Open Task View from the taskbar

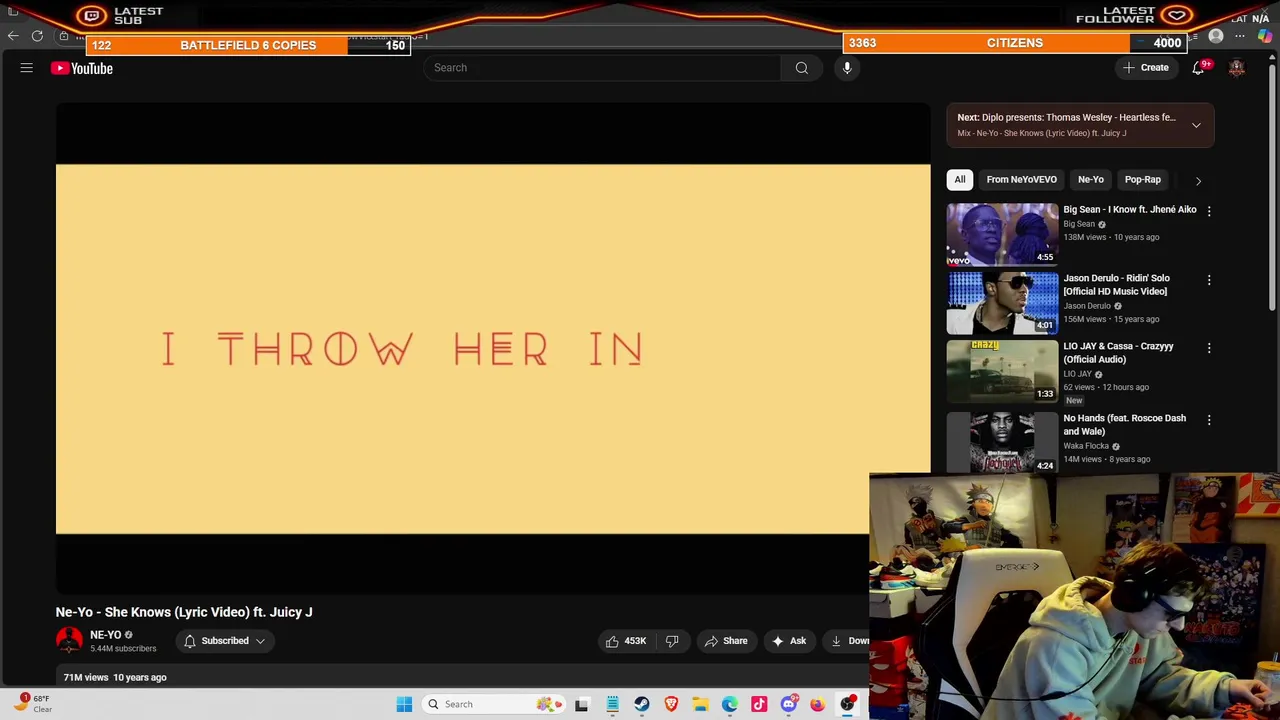tap(582, 704)
